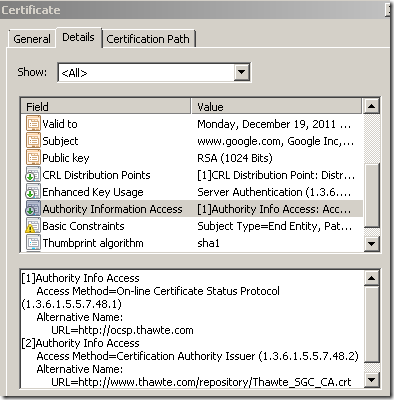Click the URL=http://ocsp.thawte.com line
Screen dimensions: 394x400
point(122,330)
